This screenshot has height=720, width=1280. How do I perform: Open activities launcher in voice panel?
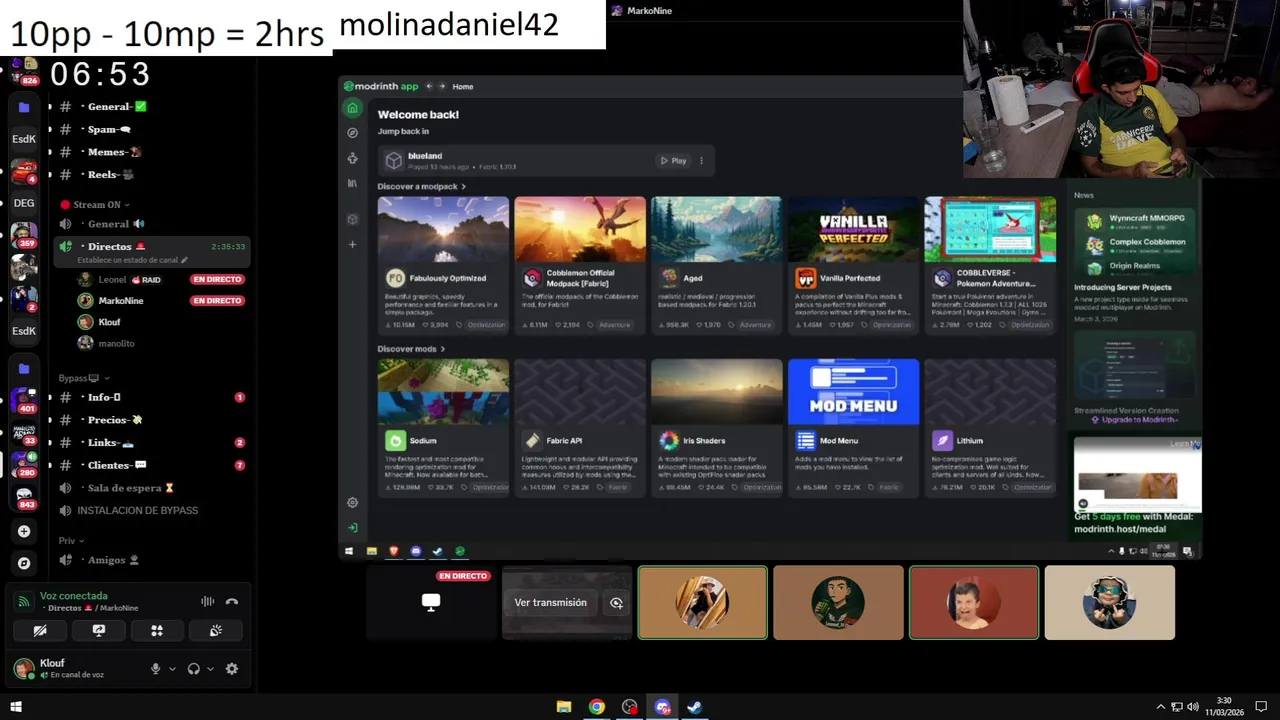[157, 631]
